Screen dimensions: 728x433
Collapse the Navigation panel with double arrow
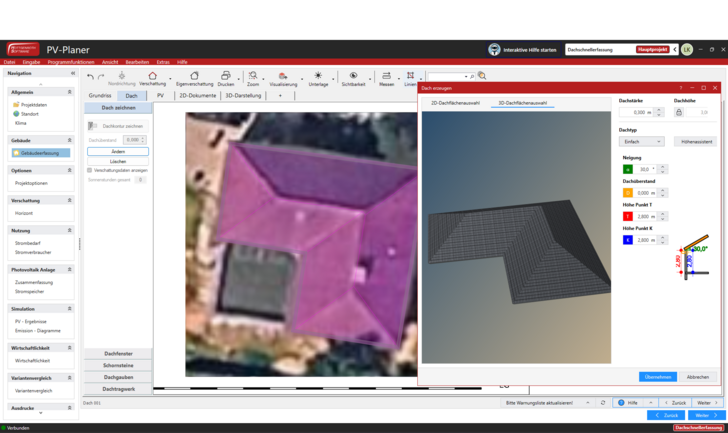tap(73, 73)
